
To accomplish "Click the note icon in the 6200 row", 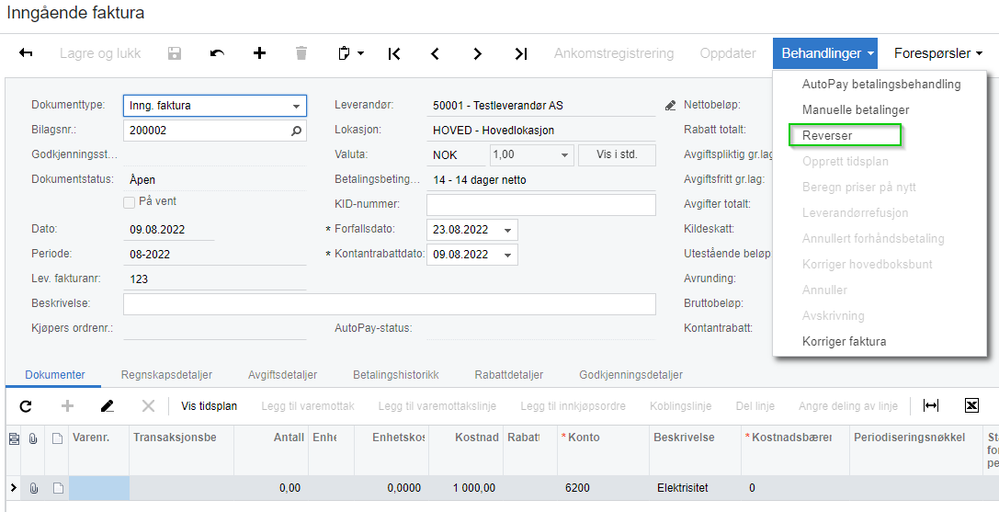I will (58, 488).
